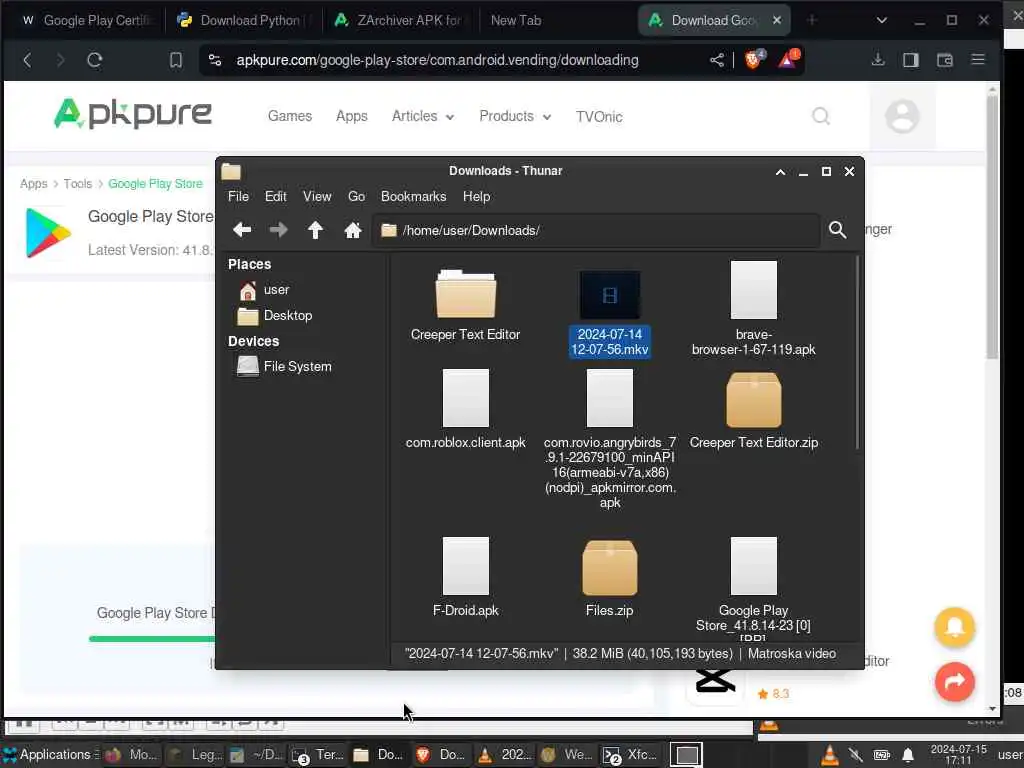
Task: Go back in Thunar file manager
Action: (242, 230)
